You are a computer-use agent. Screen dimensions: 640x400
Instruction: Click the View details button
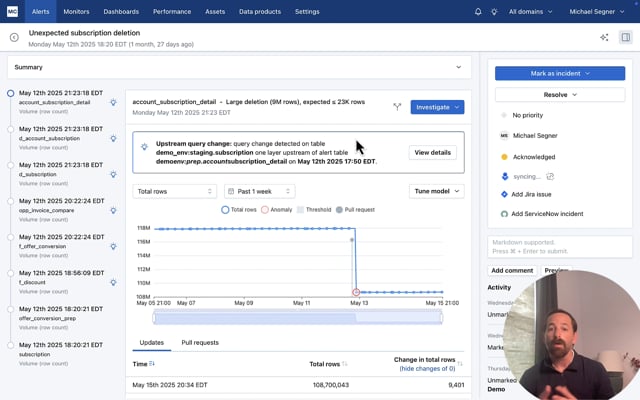[432, 152]
